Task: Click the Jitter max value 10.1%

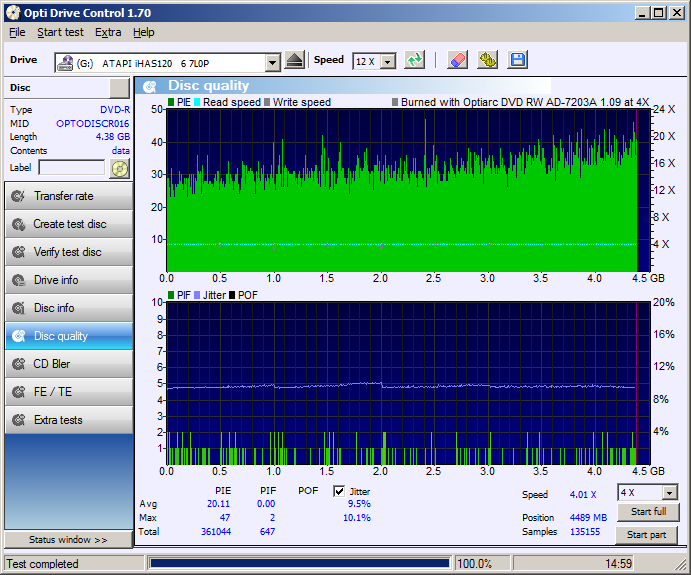Action: point(357,517)
